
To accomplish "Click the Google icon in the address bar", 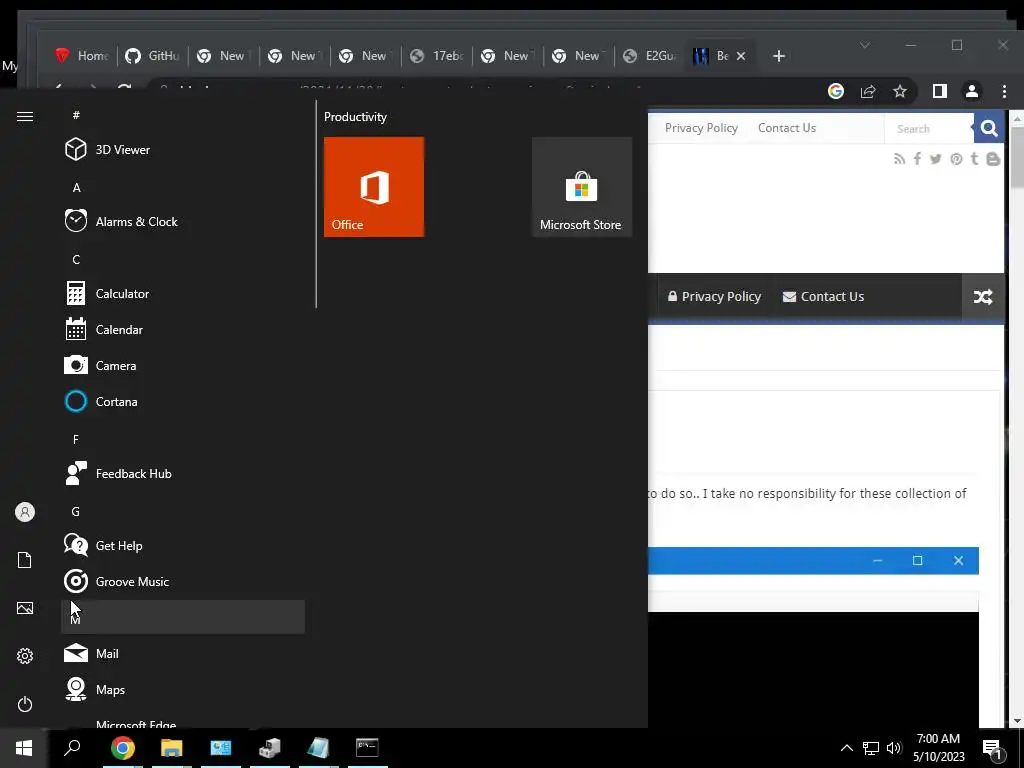I will coord(836,91).
